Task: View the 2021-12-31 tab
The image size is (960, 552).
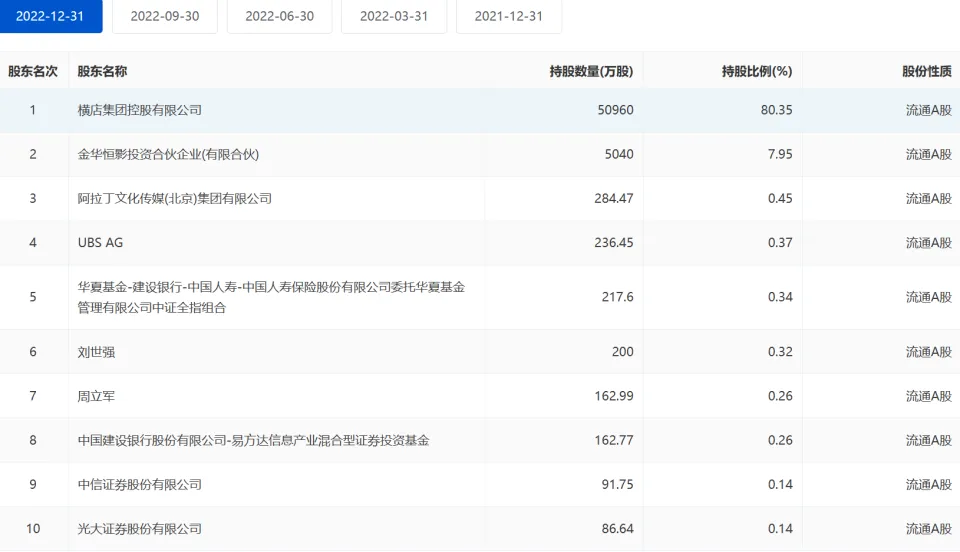Action: point(509,16)
